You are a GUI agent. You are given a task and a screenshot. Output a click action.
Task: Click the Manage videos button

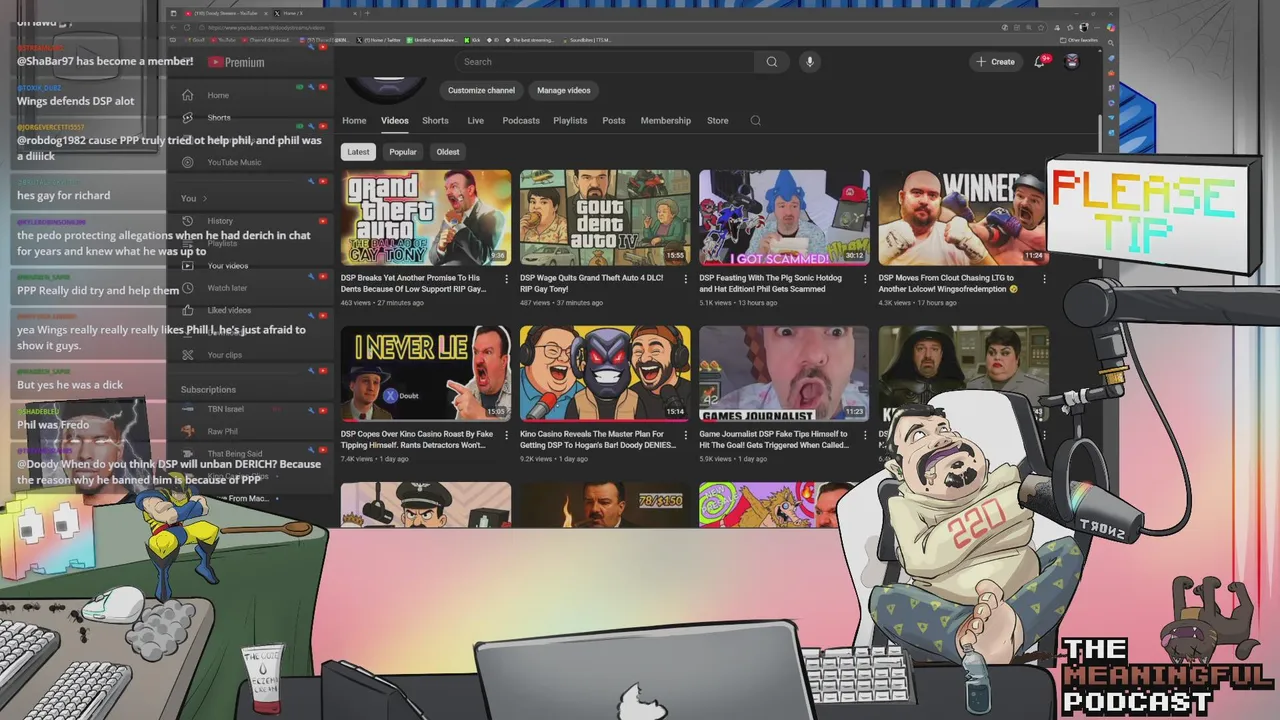pos(564,90)
